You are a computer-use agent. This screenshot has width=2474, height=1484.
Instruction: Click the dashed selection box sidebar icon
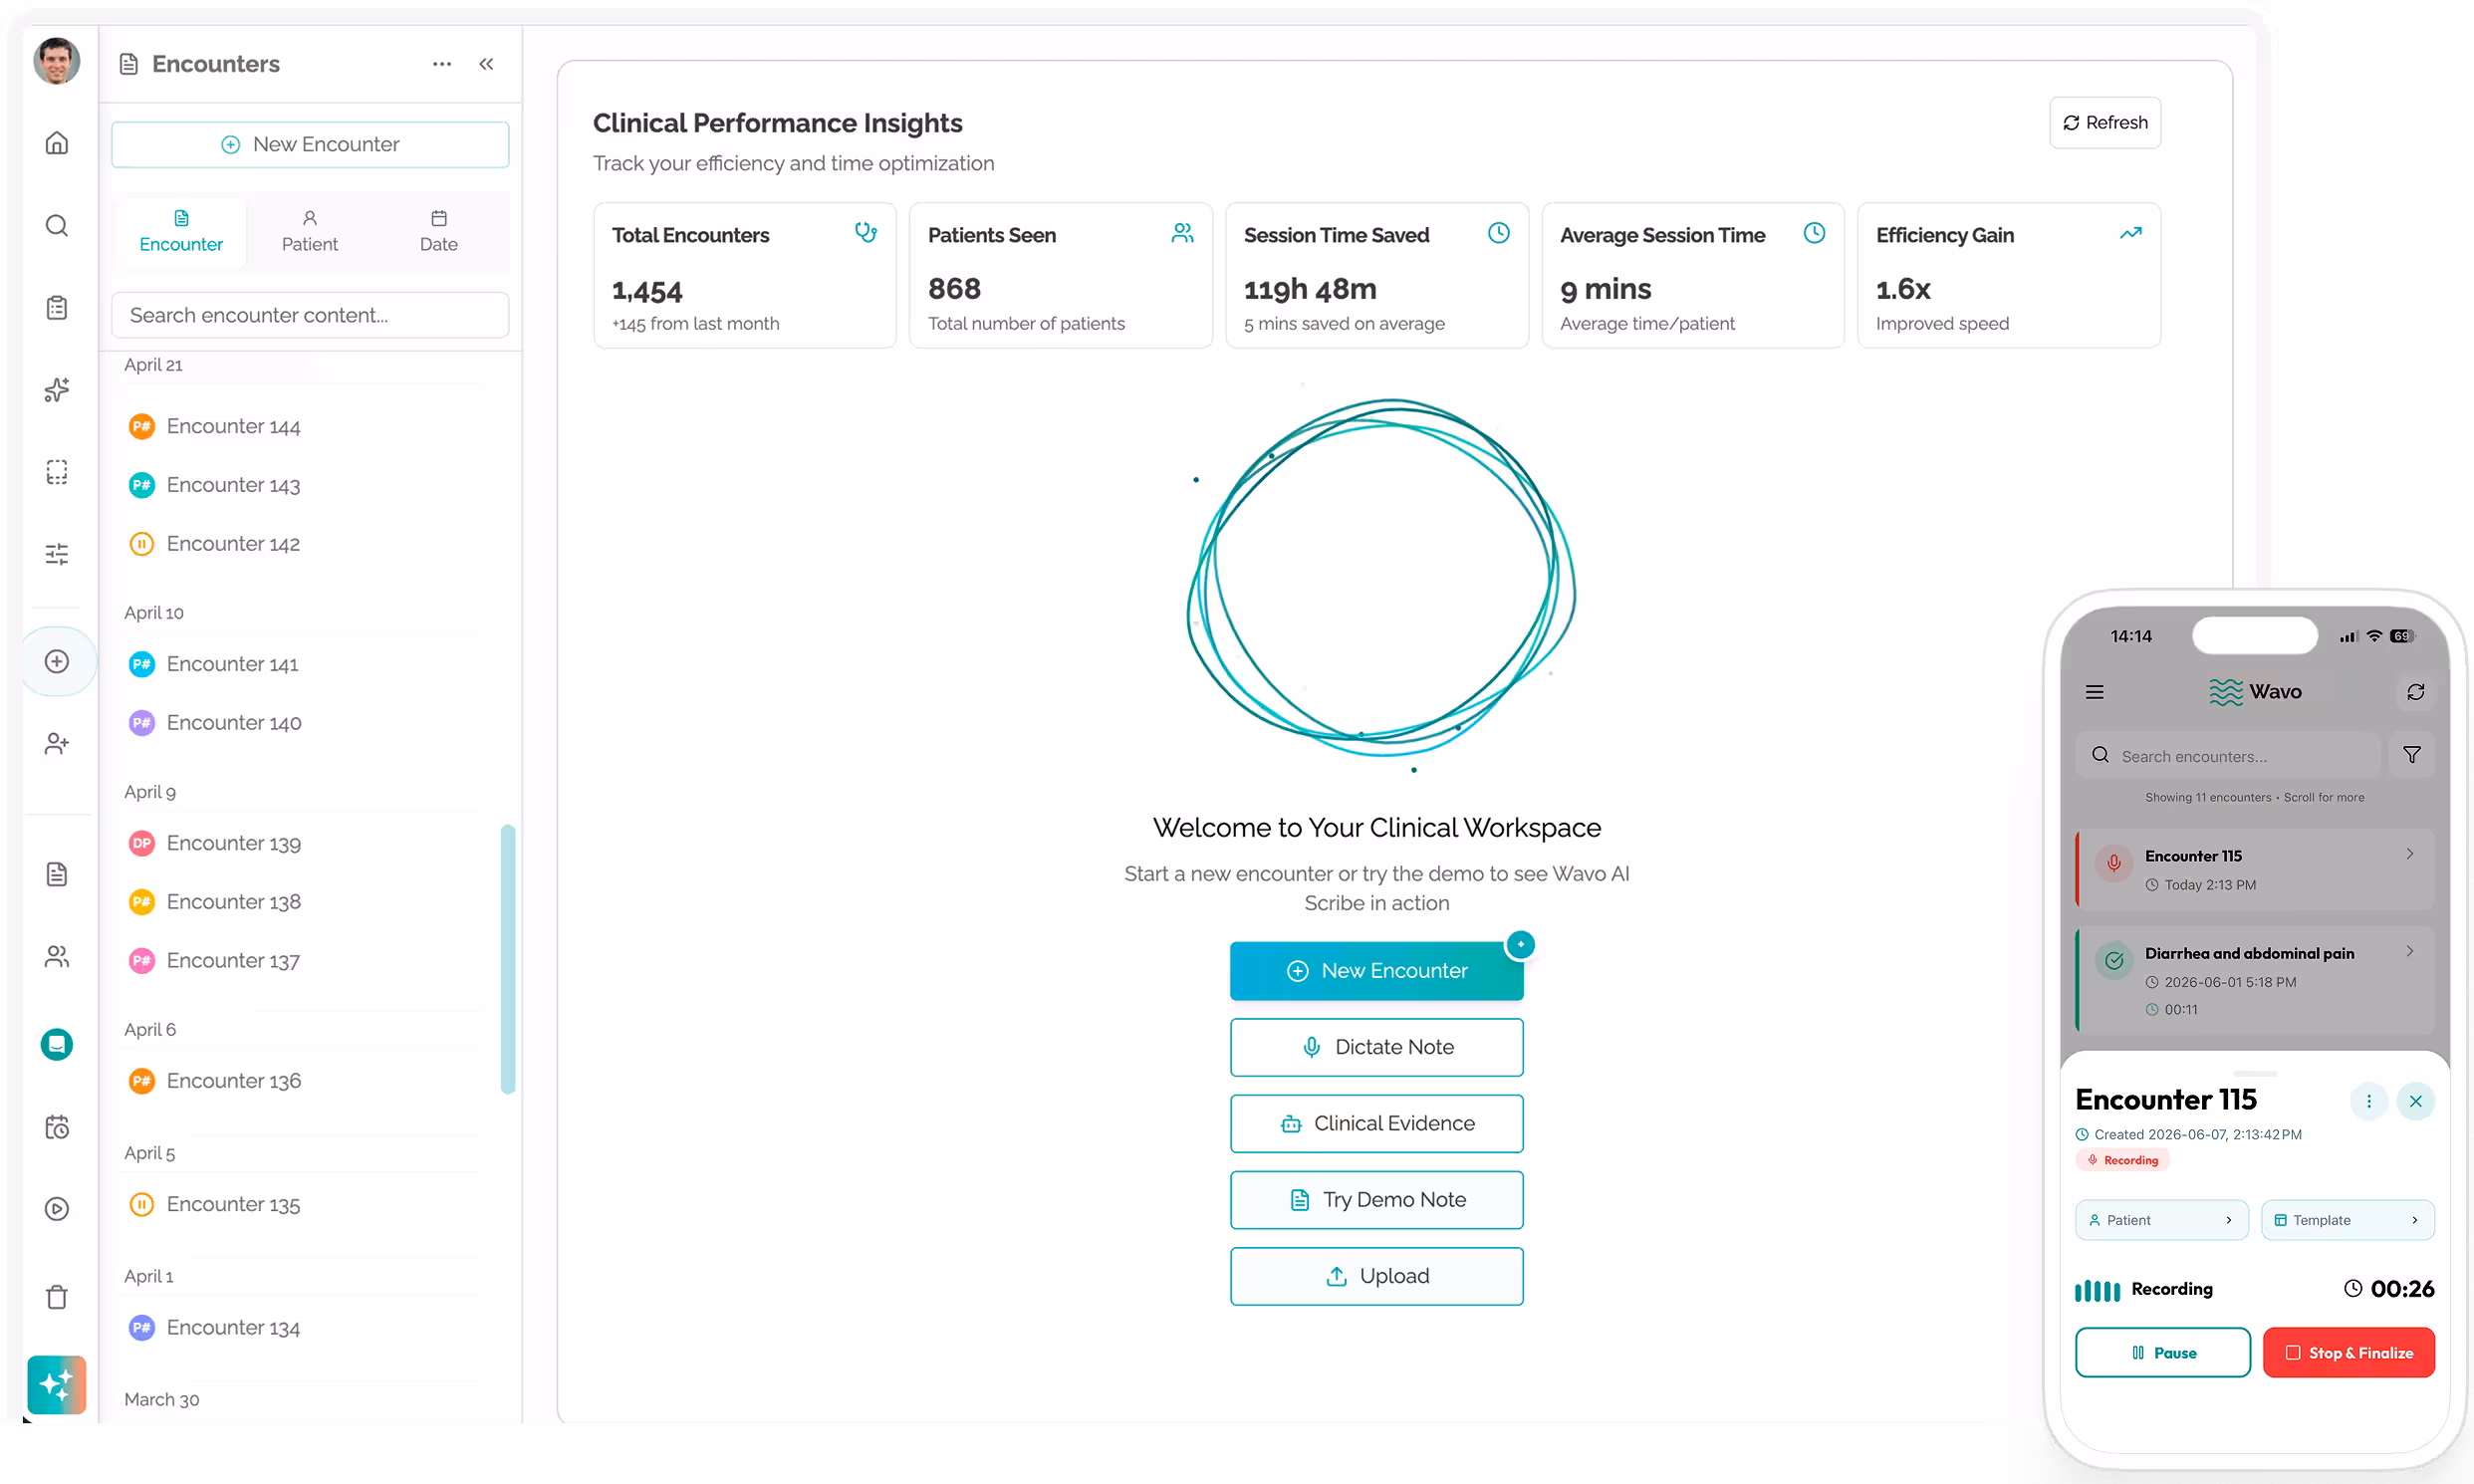click(x=57, y=472)
